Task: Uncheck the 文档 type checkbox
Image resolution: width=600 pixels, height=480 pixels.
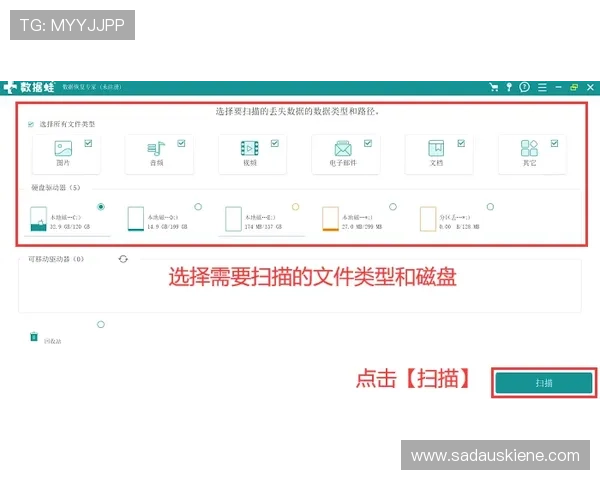Action: pos(461,143)
